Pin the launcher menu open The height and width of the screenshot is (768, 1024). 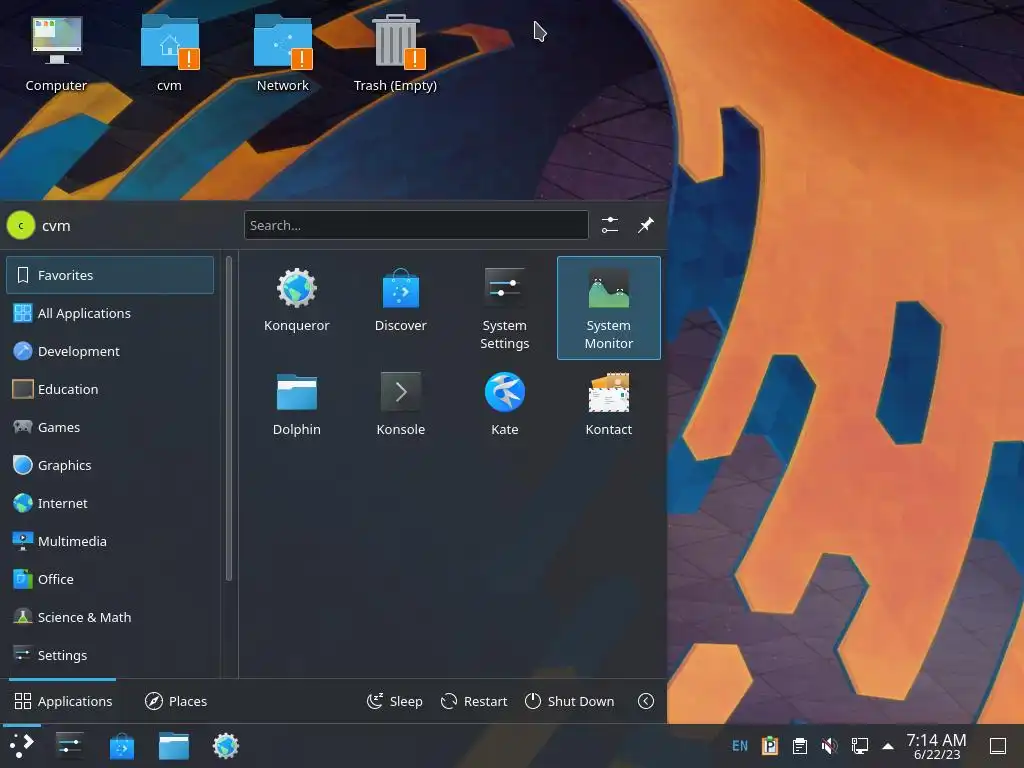point(645,225)
